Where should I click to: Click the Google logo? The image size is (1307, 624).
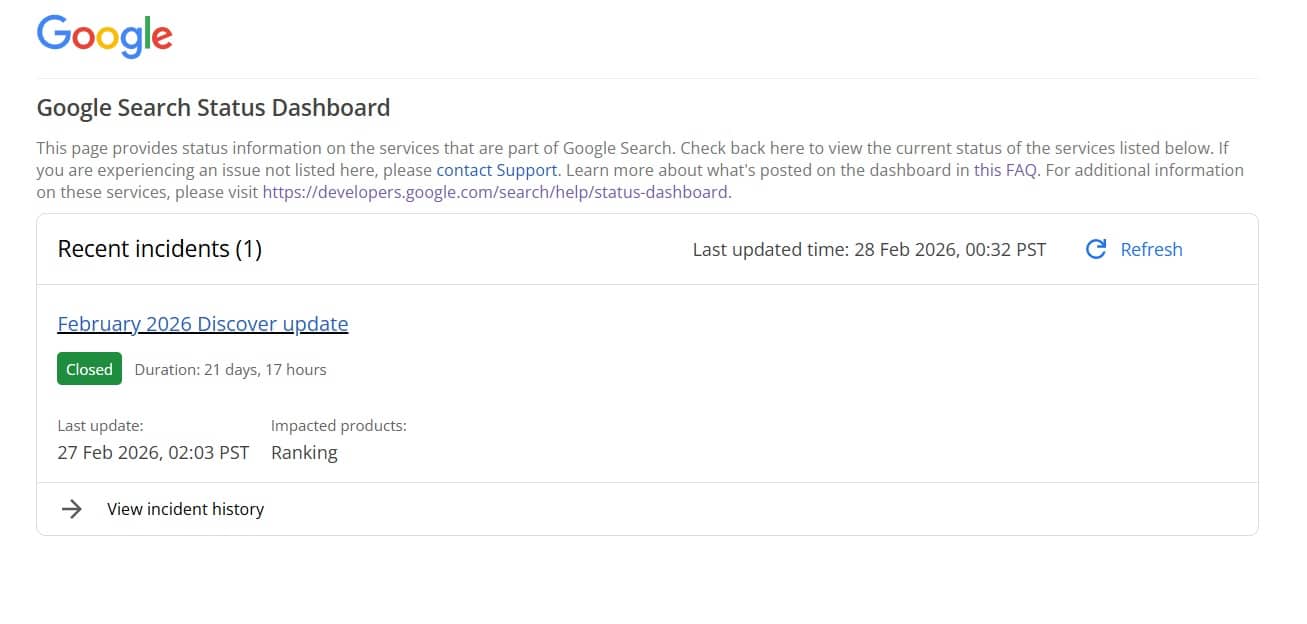pyautogui.click(x=104, y=37)
